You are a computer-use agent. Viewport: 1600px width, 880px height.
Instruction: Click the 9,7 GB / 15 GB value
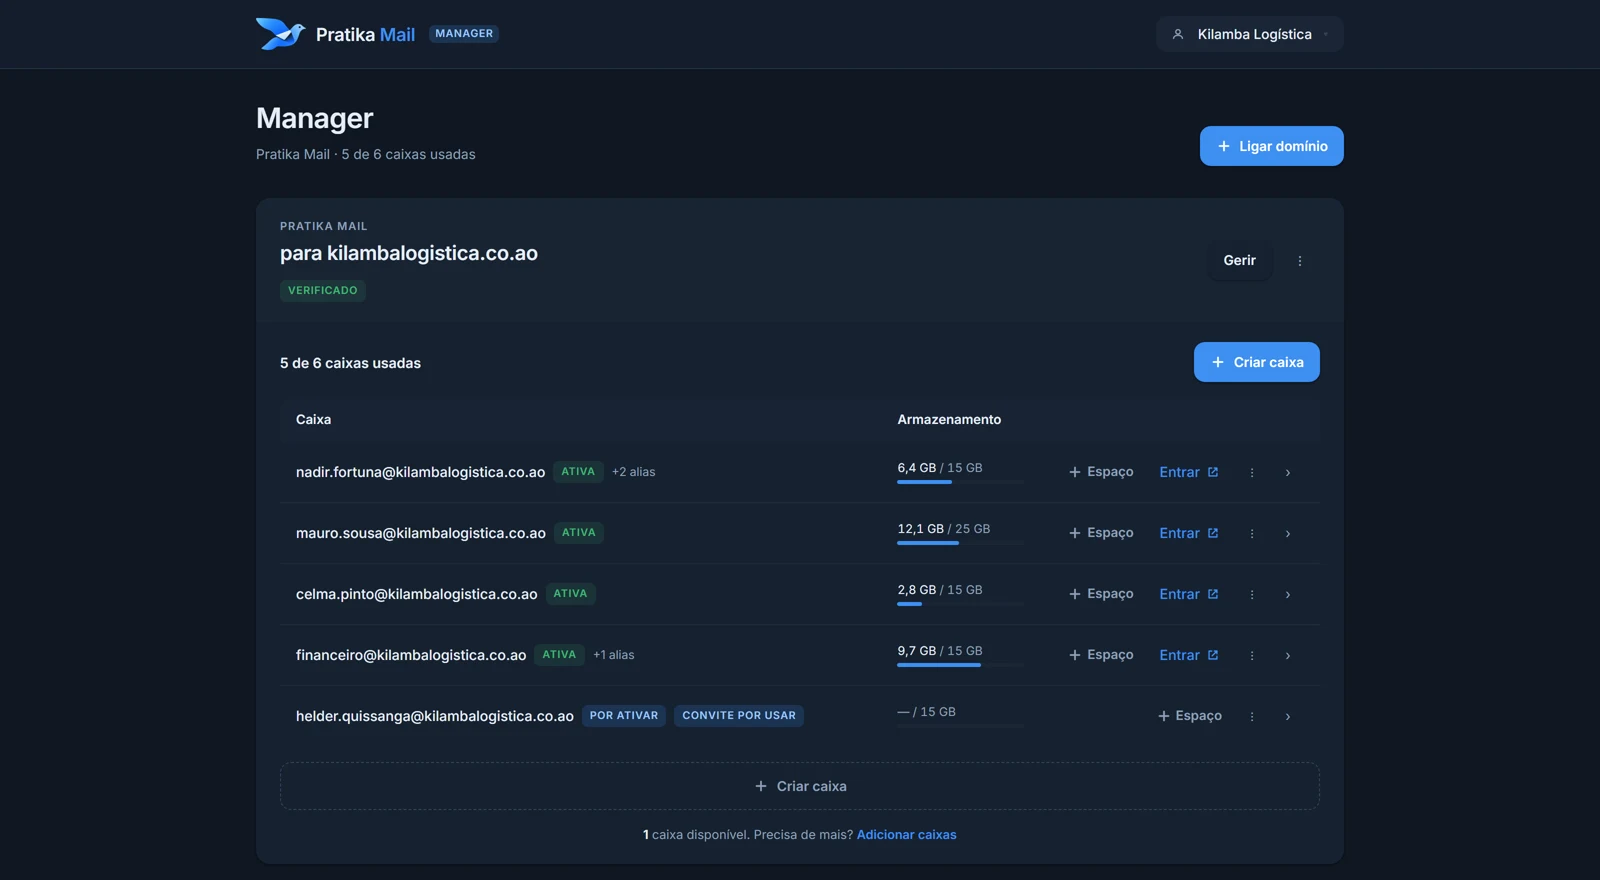click(940, 651)
